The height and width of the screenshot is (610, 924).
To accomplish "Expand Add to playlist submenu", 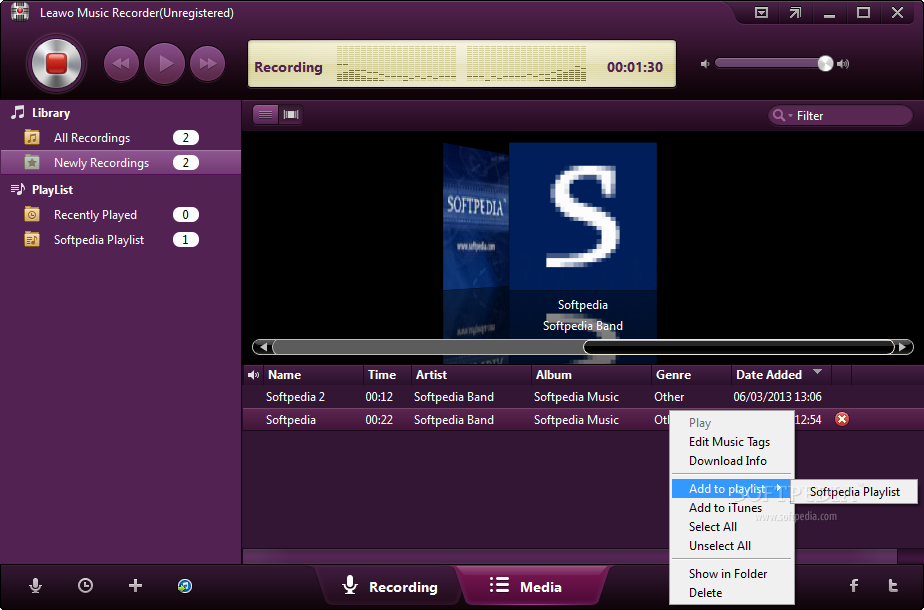I will (731, 489).
